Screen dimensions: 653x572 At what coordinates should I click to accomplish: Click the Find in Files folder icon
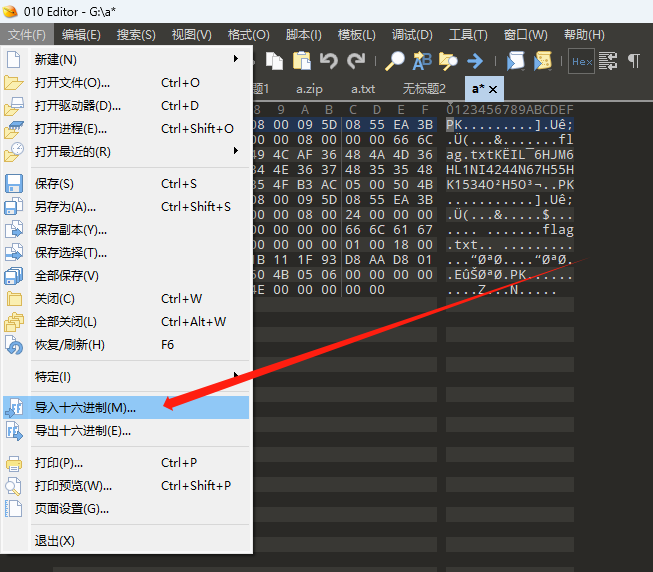coord(448,61)
